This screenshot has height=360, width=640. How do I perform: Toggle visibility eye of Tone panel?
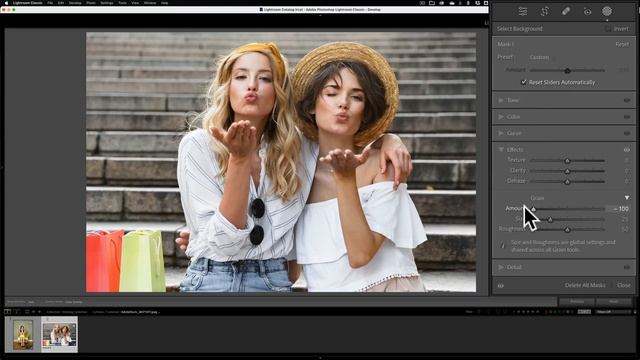(x=627, y=100)
